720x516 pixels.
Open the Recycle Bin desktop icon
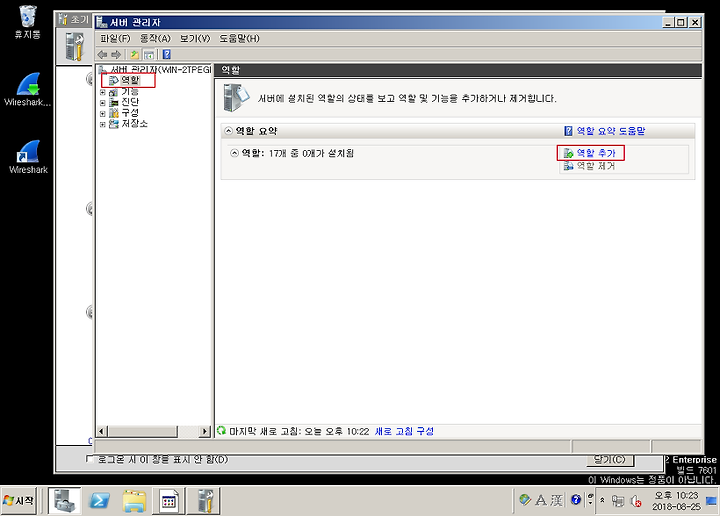point(28,22)
